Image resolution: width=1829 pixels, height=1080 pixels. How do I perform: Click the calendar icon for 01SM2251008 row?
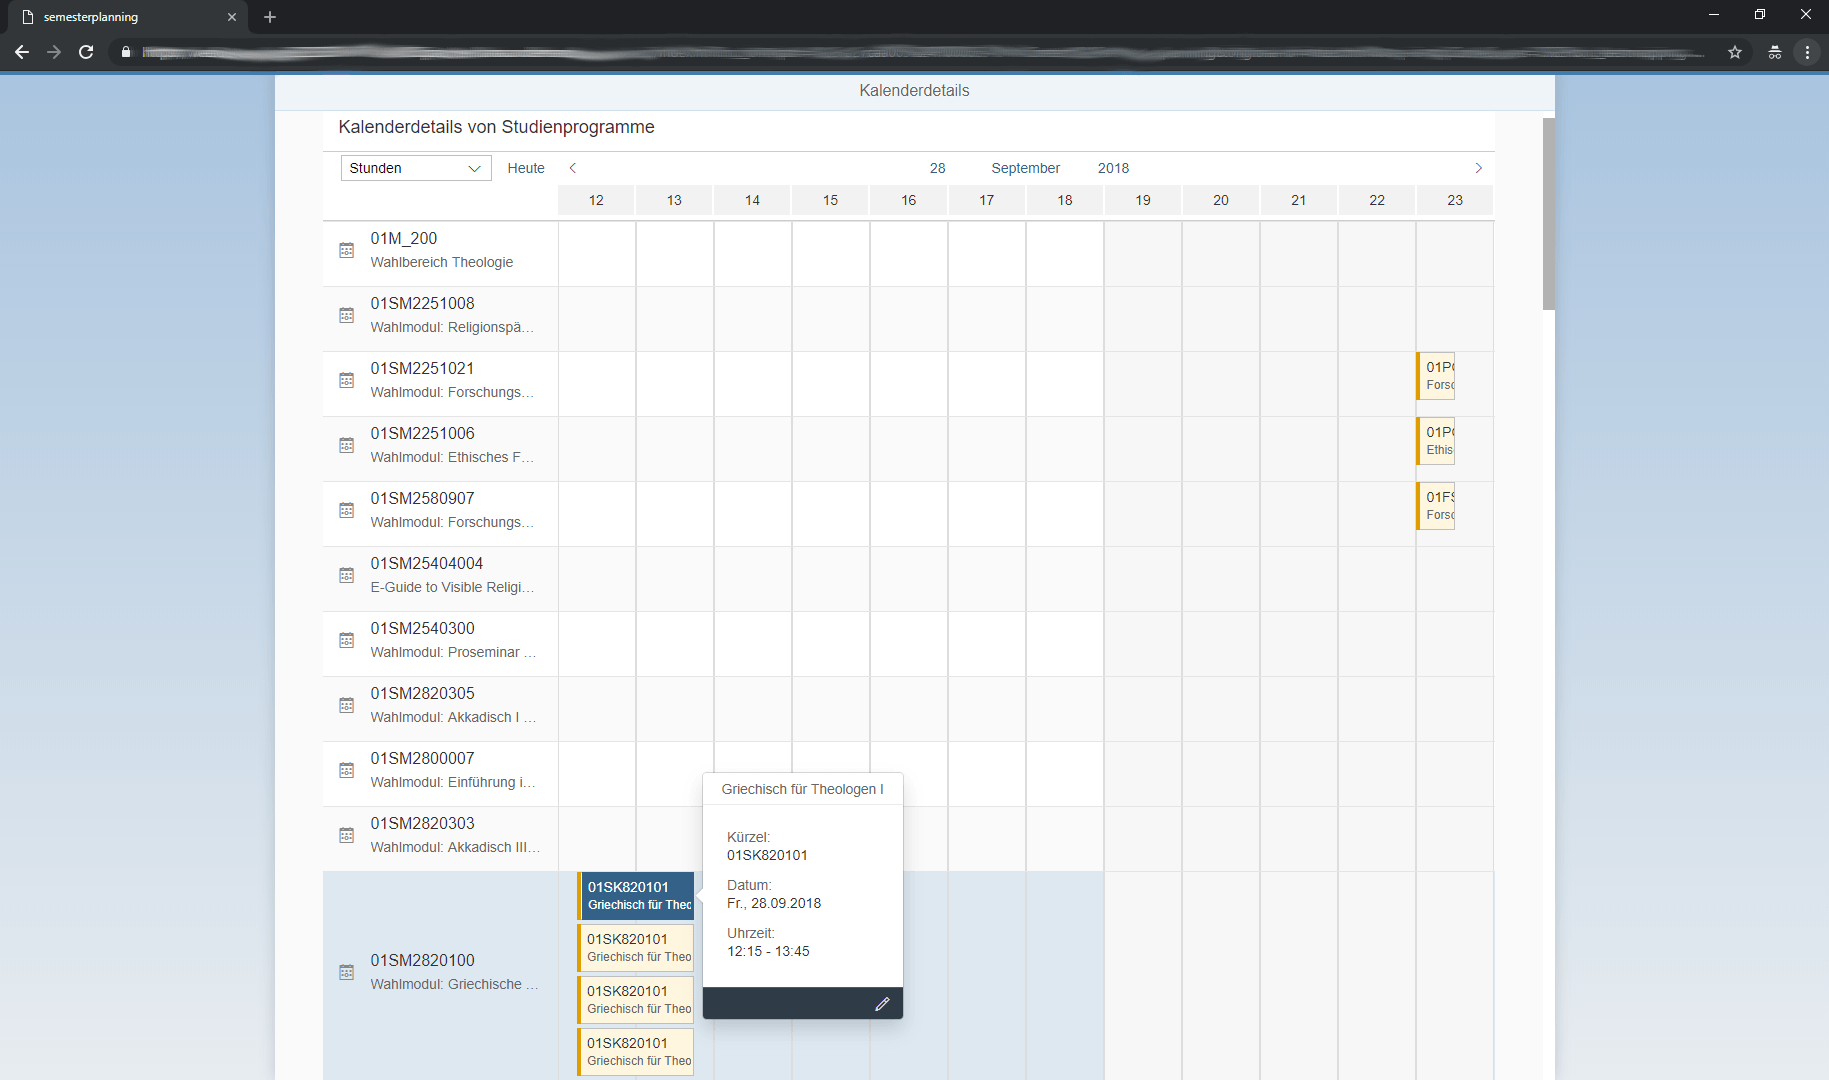click(x=346, y=315)
